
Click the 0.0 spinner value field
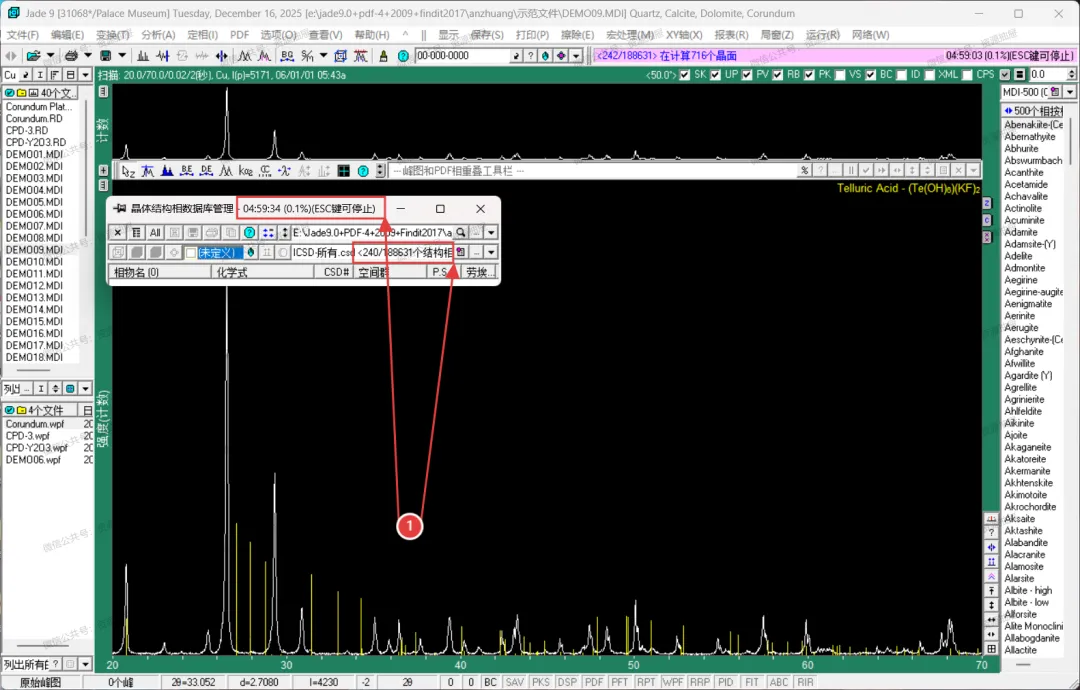pyautogui.click(x=1047, y=74)
